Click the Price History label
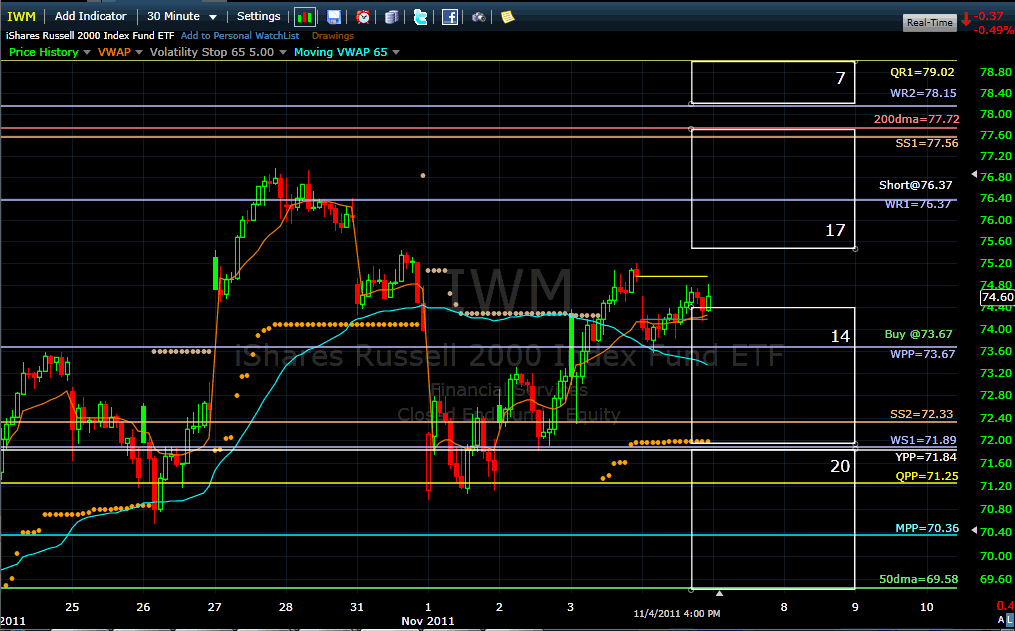The image size is (1015, 631). click(43, 52)
